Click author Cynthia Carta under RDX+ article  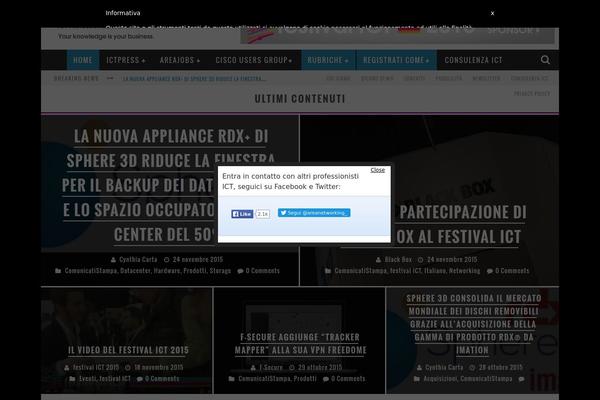tap(138, 260)
